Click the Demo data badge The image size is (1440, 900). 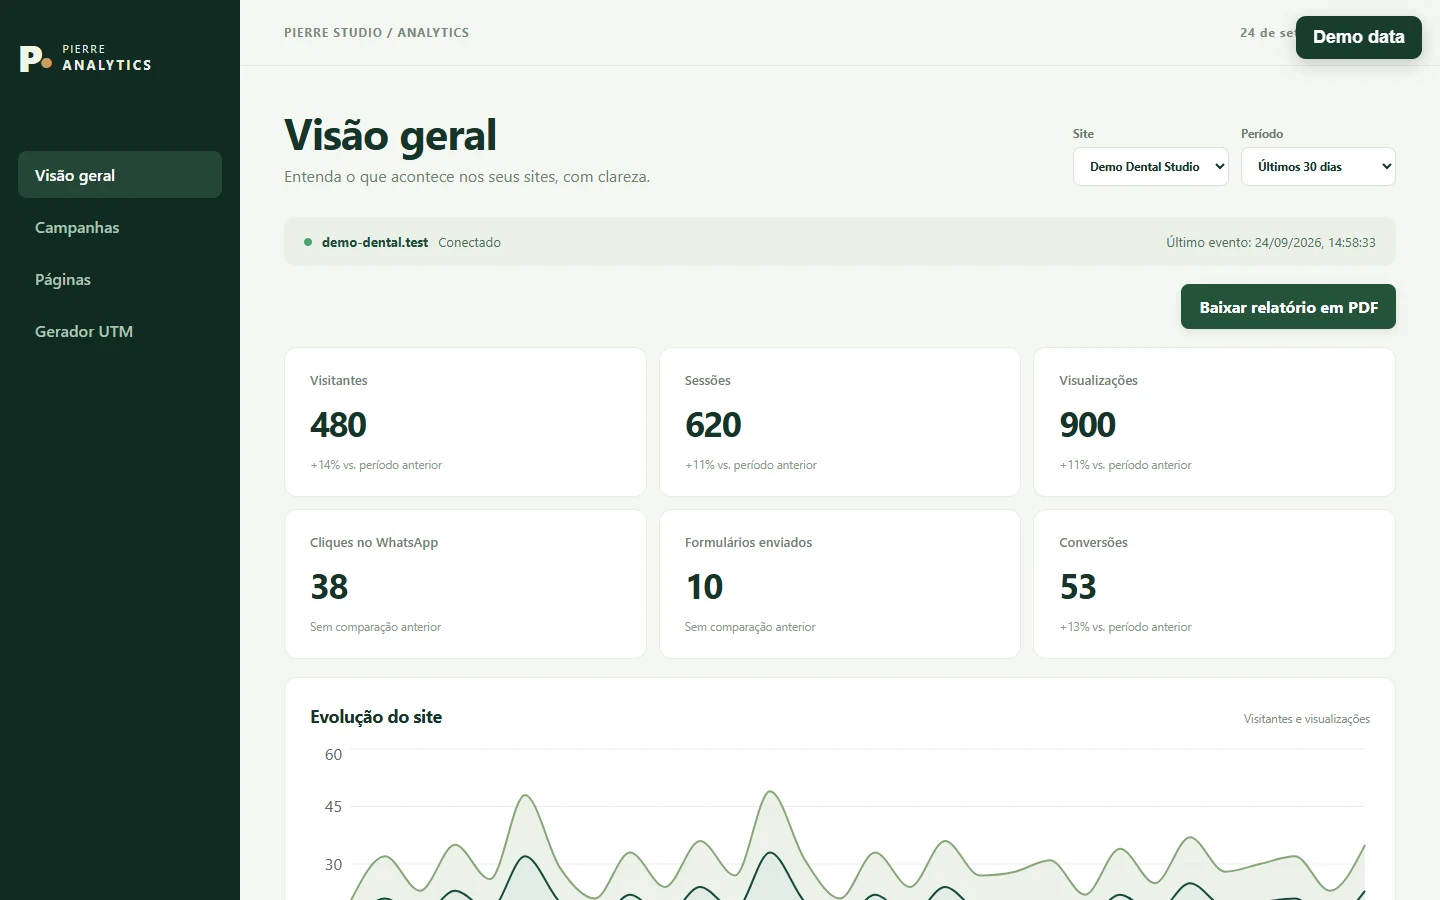tap(1358, 37)
